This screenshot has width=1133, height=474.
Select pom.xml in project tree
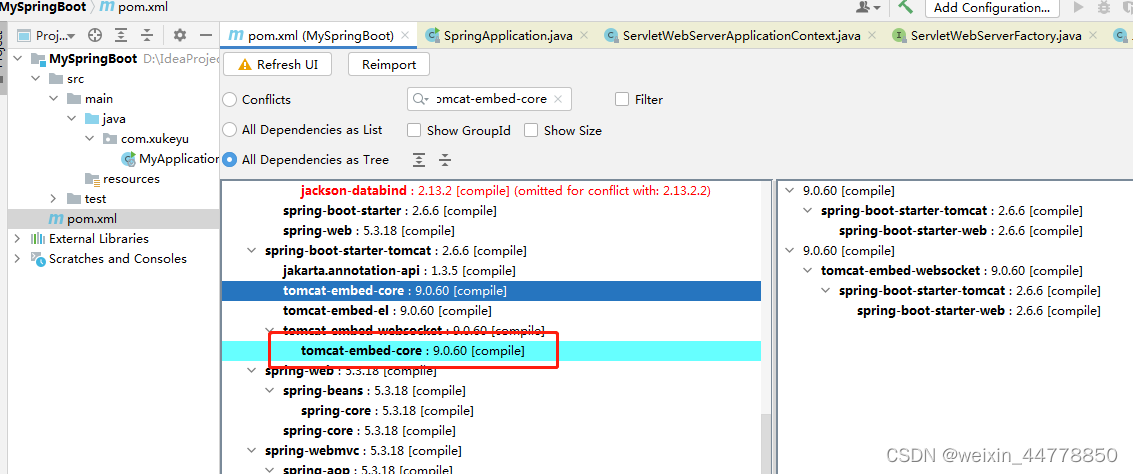[113, 218]
